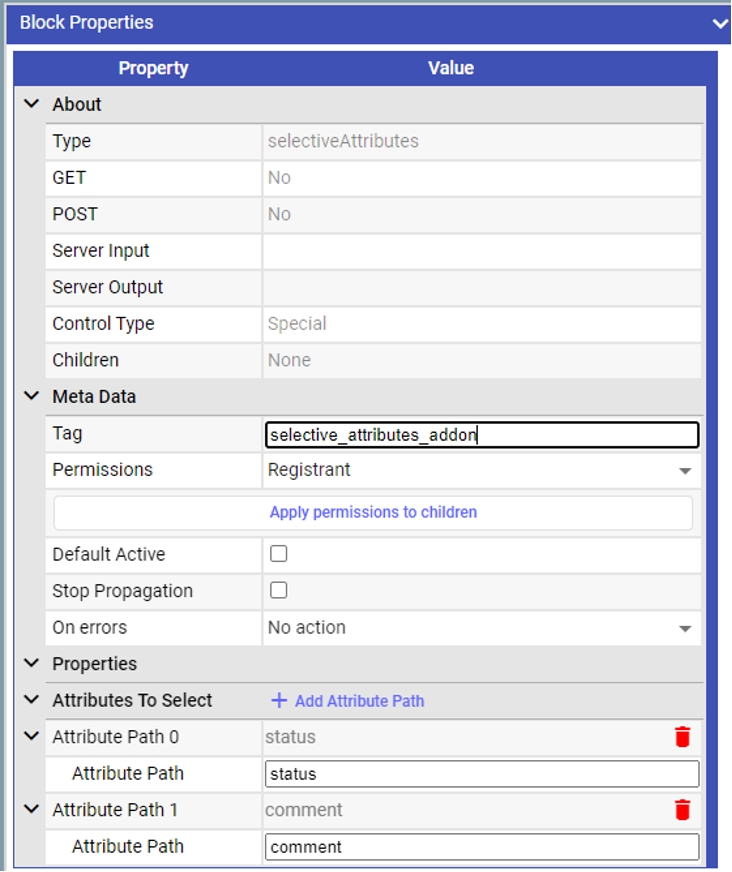Screen dimensions: 732x872
Task: Delete Attribute Path 1 with trash icon
Action: pos(682,810)
